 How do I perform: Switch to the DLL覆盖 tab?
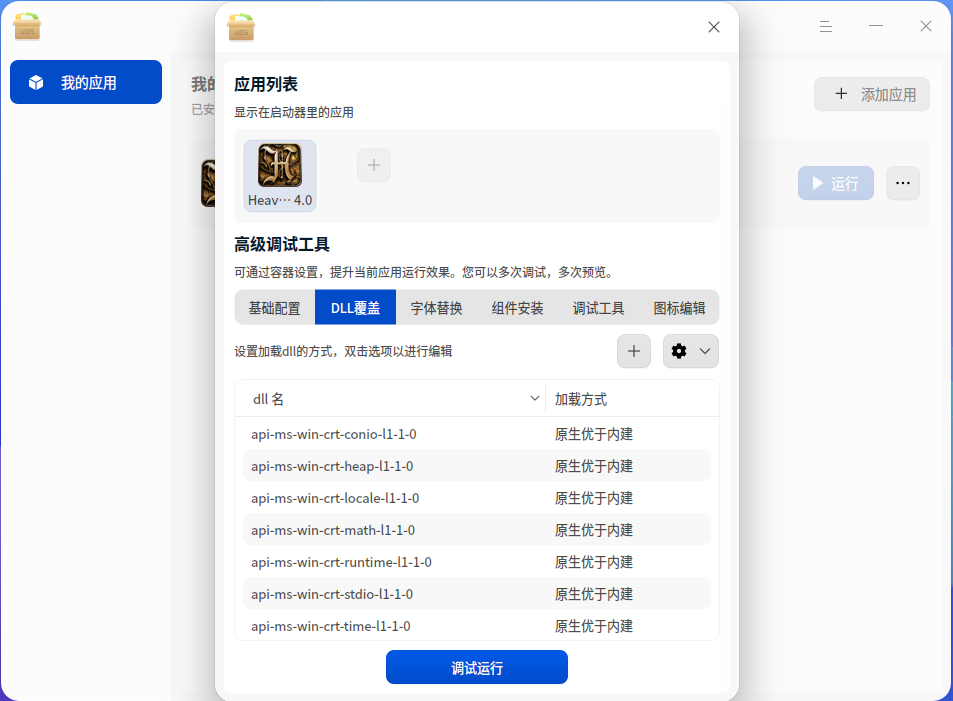[x=356, y=308]
